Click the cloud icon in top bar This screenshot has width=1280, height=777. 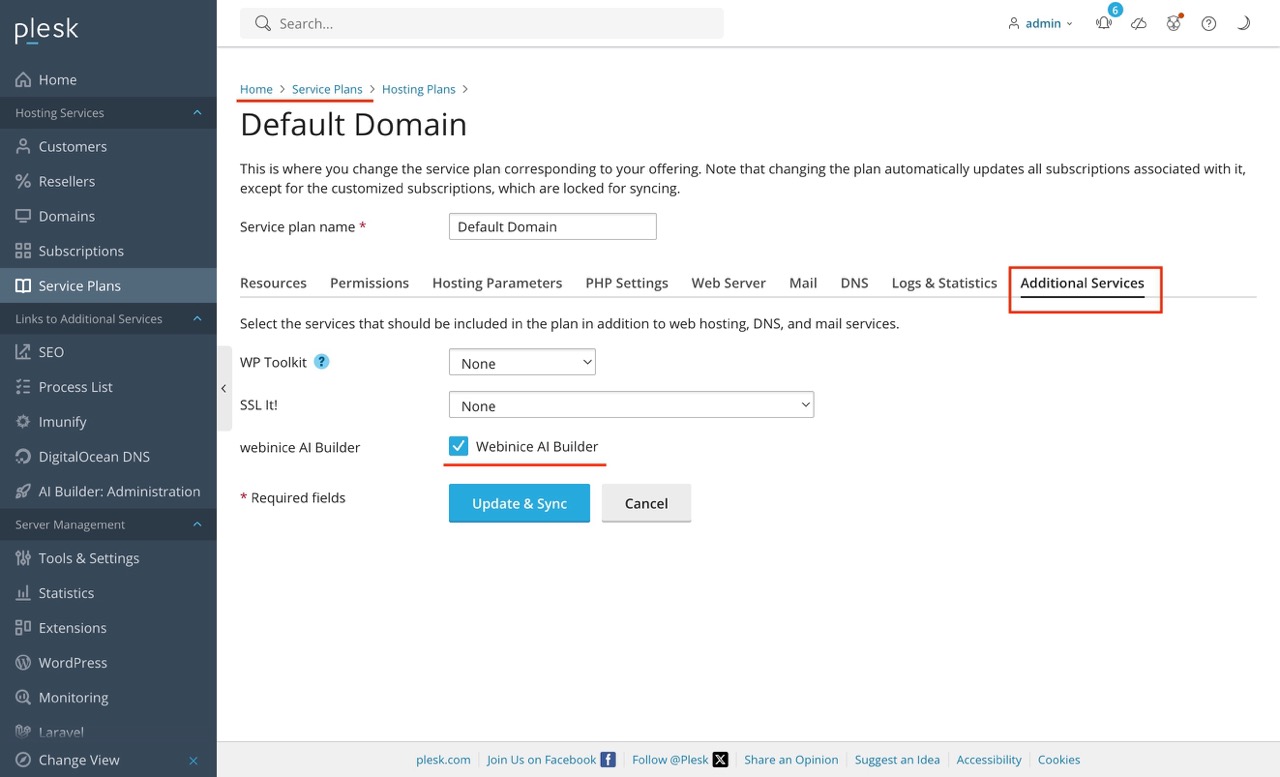(1139, 23)
